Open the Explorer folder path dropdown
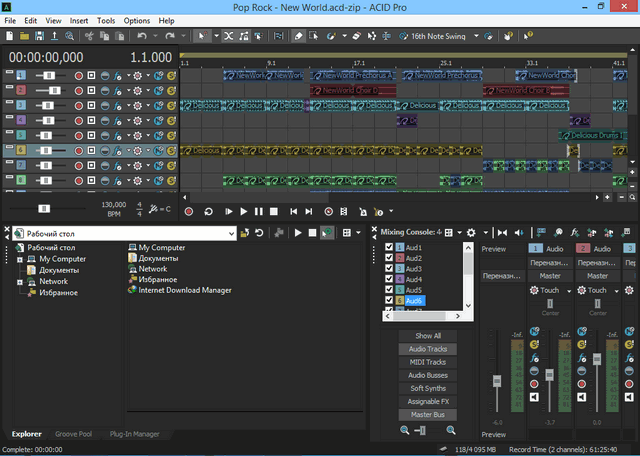 tap(231, 233)
